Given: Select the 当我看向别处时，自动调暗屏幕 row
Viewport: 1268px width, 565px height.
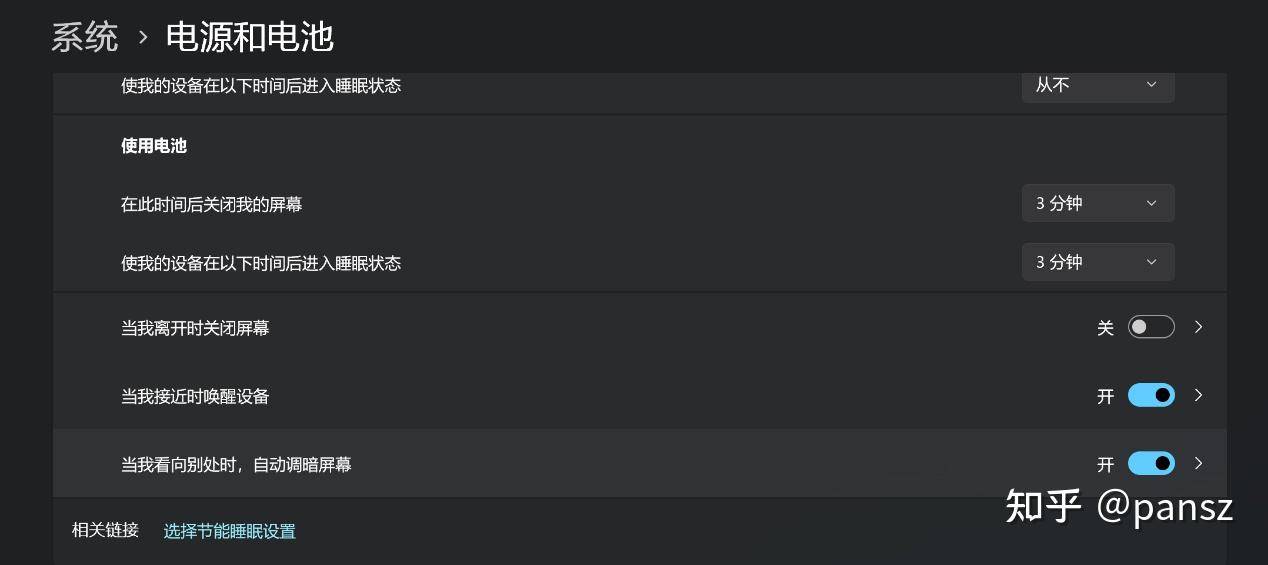Looking at the screenshot, I should (x=640, y=463).
